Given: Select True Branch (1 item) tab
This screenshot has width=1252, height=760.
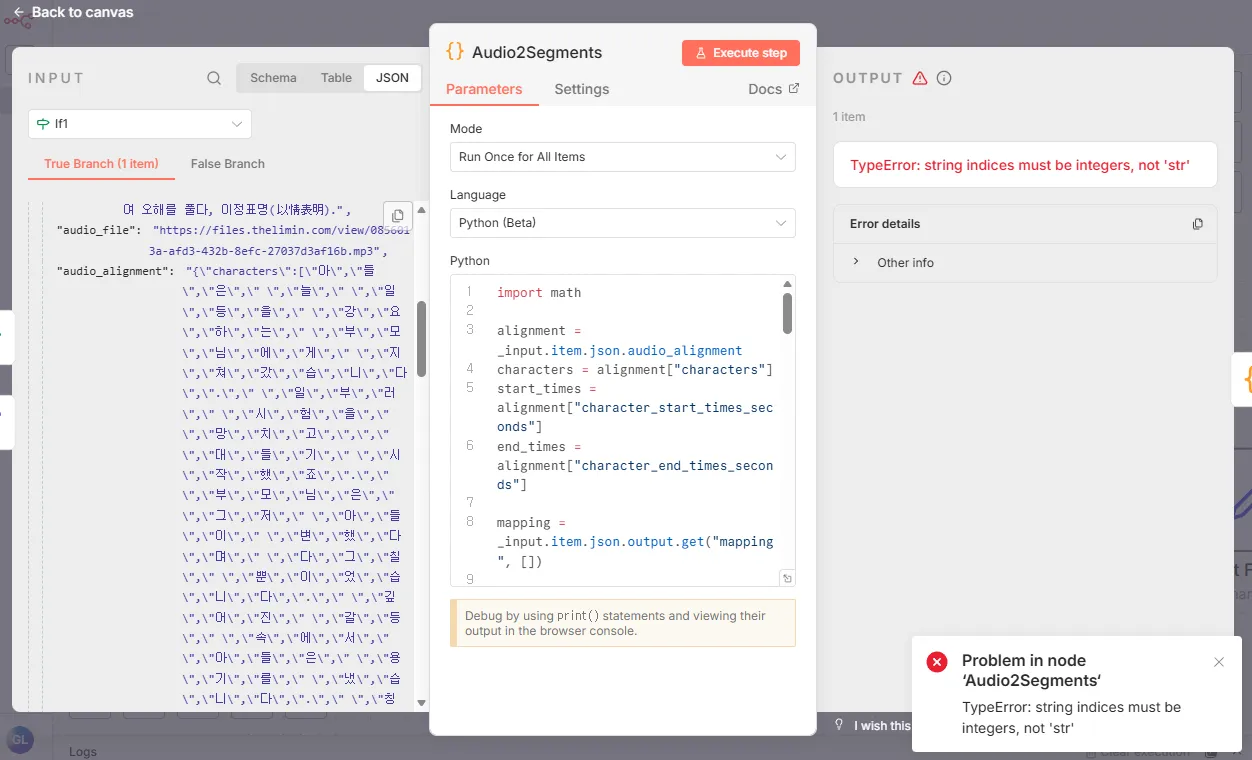Looking at the screenshot, I should pos(101,164).
